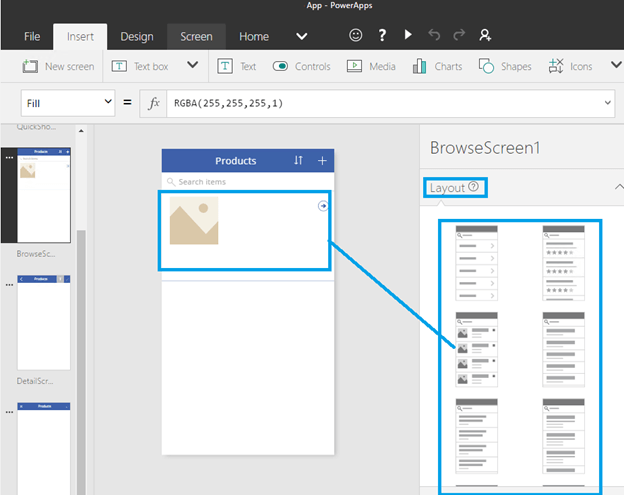The height and width of the screenshot is (495, 624).
Task: Click the New screen button
Action: coord(59,67)
